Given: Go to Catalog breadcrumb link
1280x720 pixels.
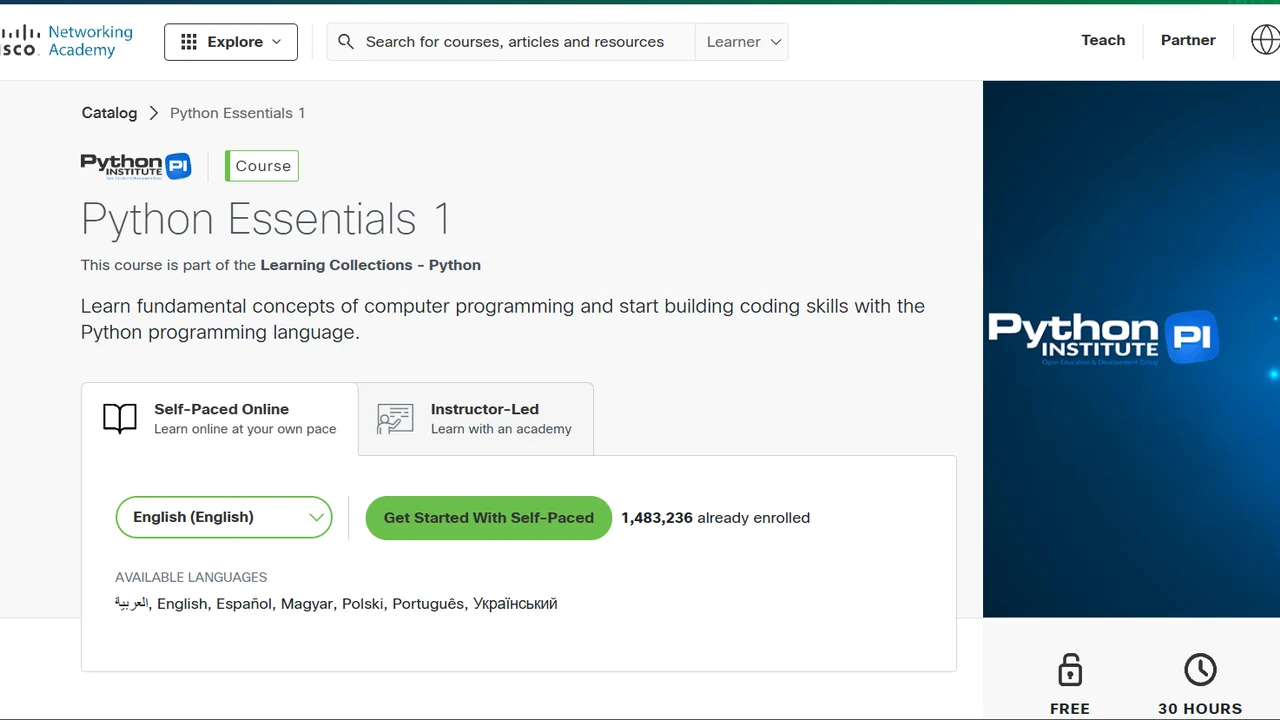Looking at the screenshot, I should [x=109, y=113].
